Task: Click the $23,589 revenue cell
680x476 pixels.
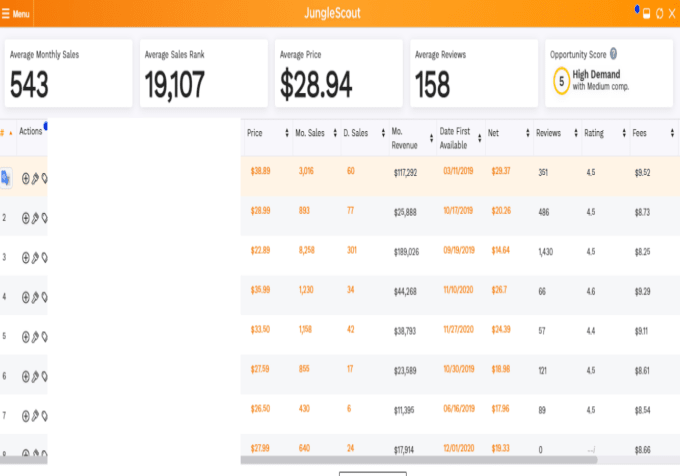Action: (405, 371)
